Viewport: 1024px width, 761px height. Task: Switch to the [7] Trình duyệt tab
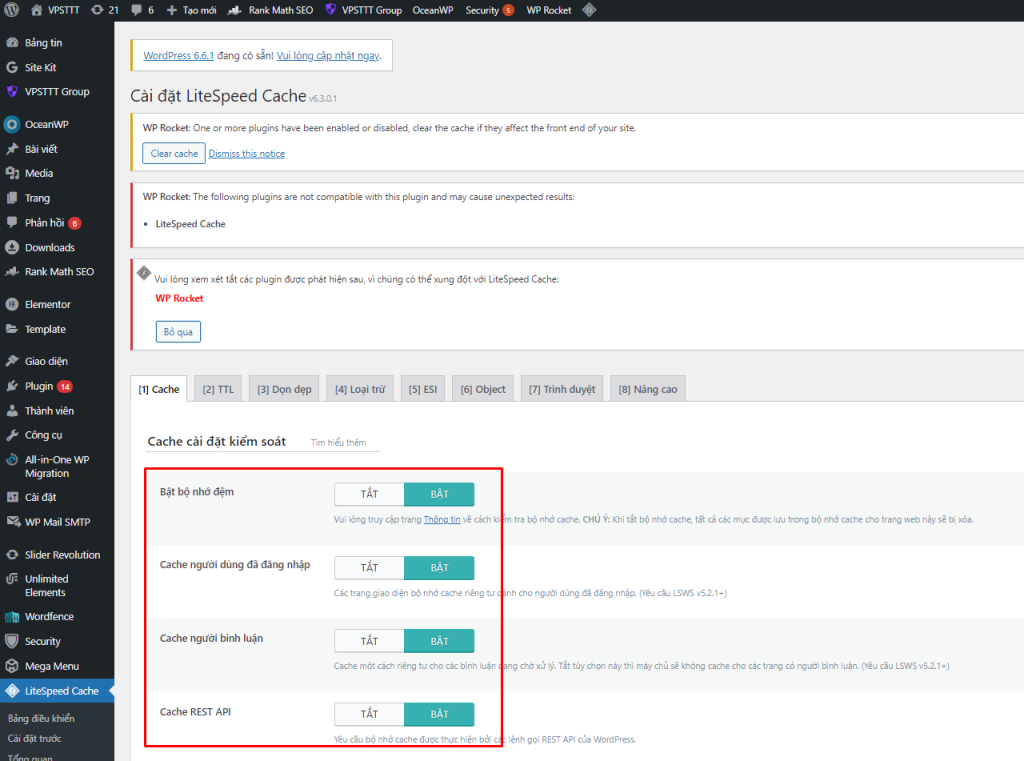(x=562, y=389)
